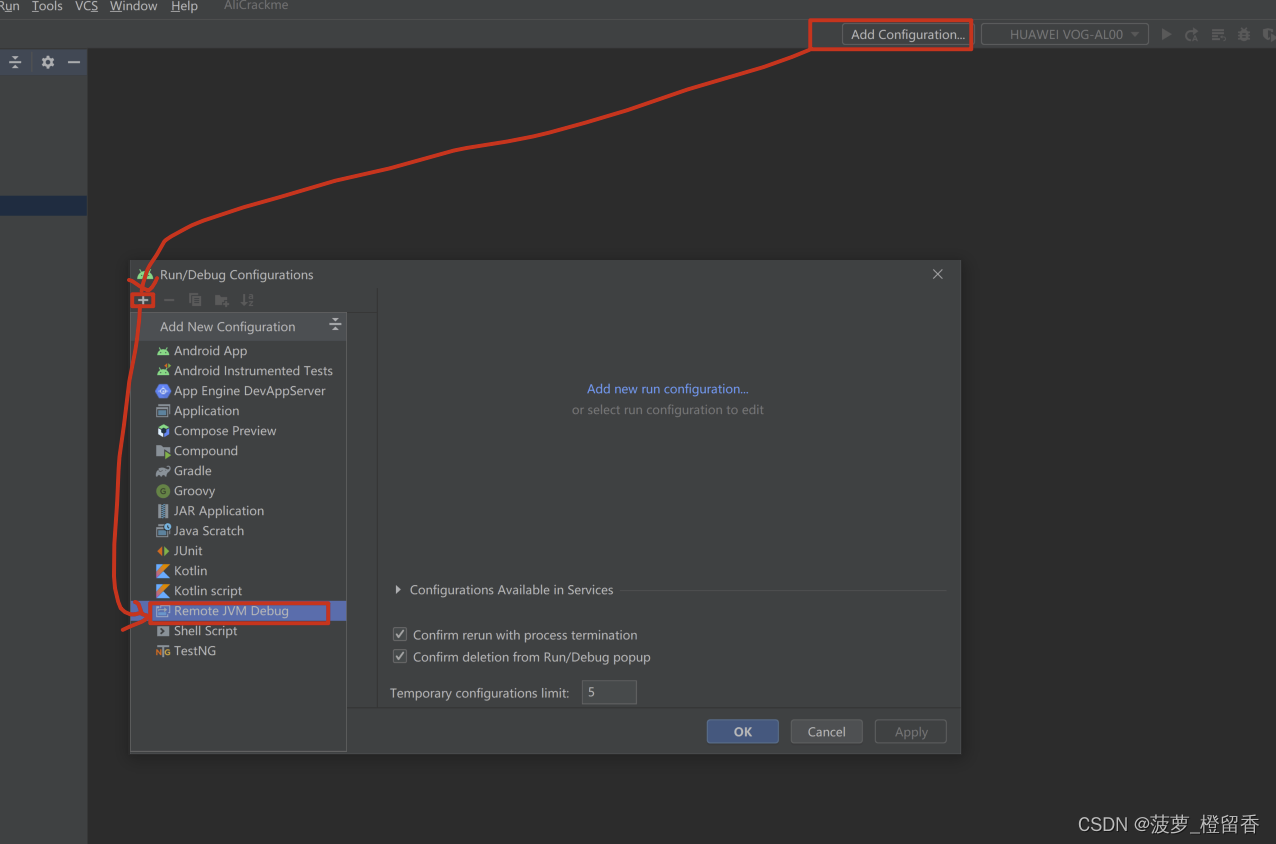Toggle Confirm deletion from Run/Debug popup checkbox
The height and width of the screenshot is (844, 1276).
click(x=400, y=657)
